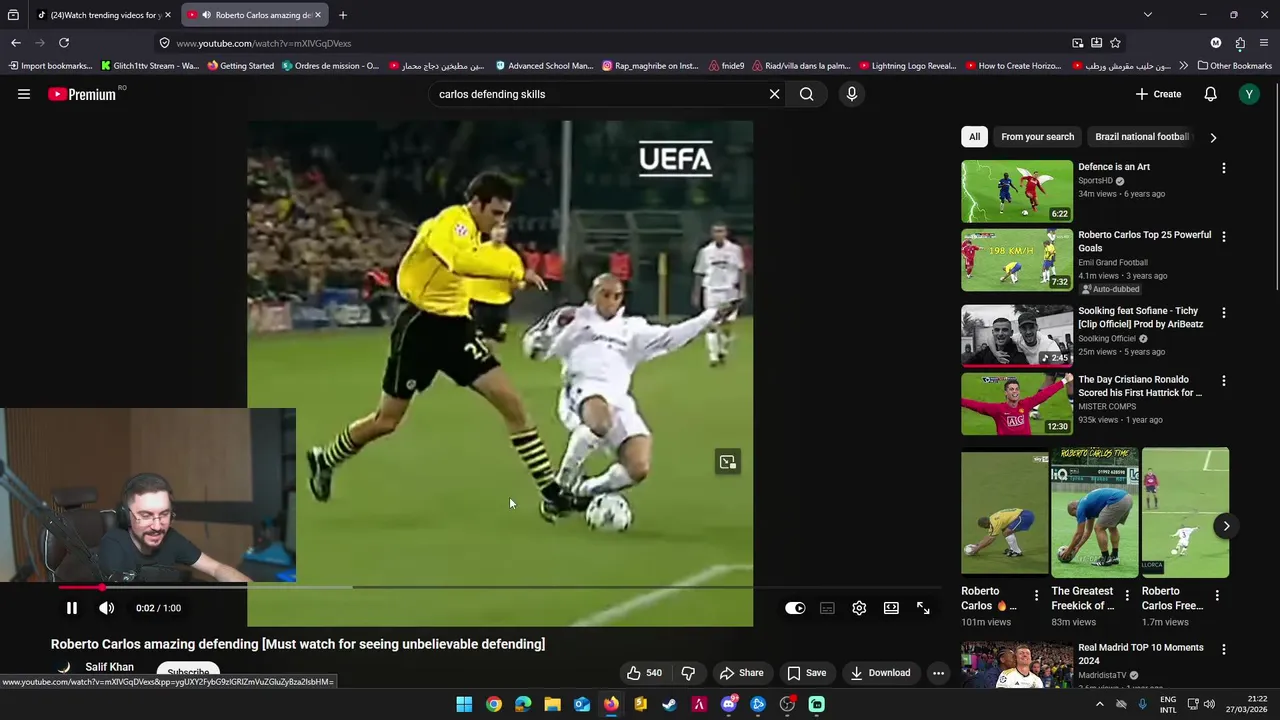The width and height of the screenshot is (1280, 720).
Task: Open Getting Started bookmark
Action: click(240, 66)
